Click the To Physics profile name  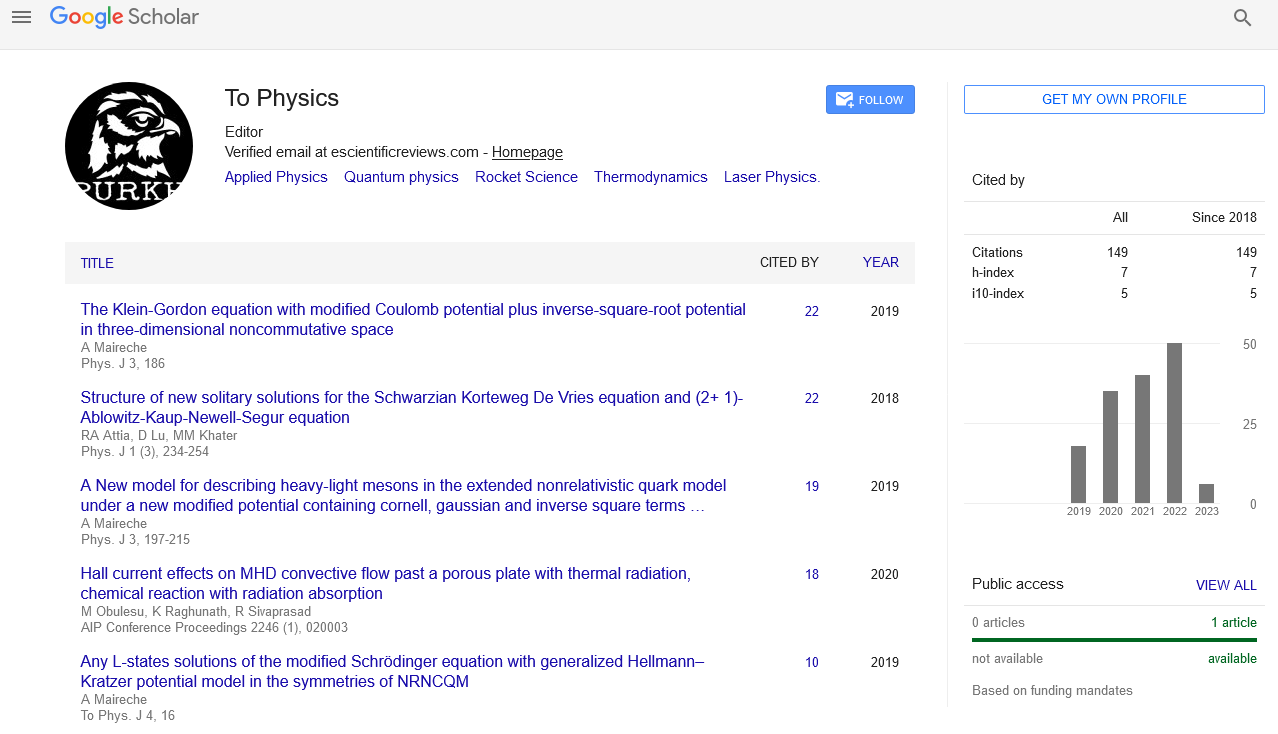[282, 98]
